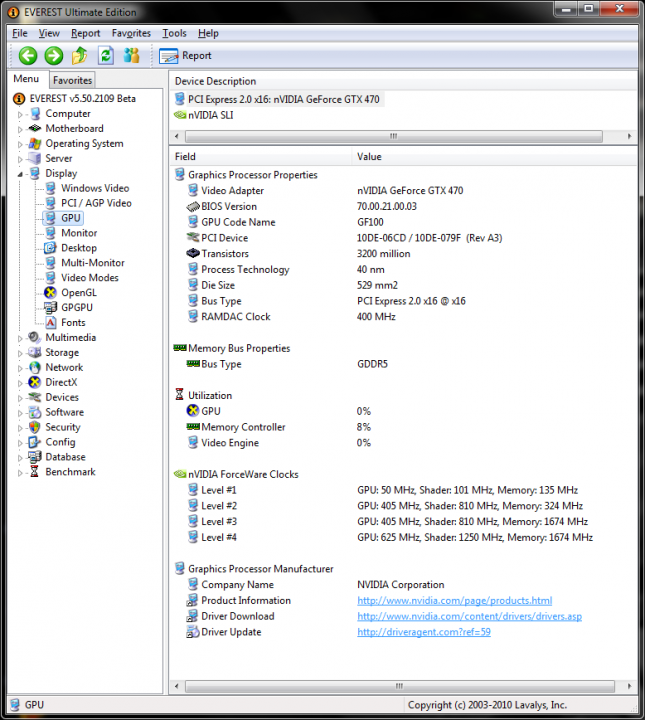Collapse the Display tree node
645x720 pixels.
pos(20,174)
